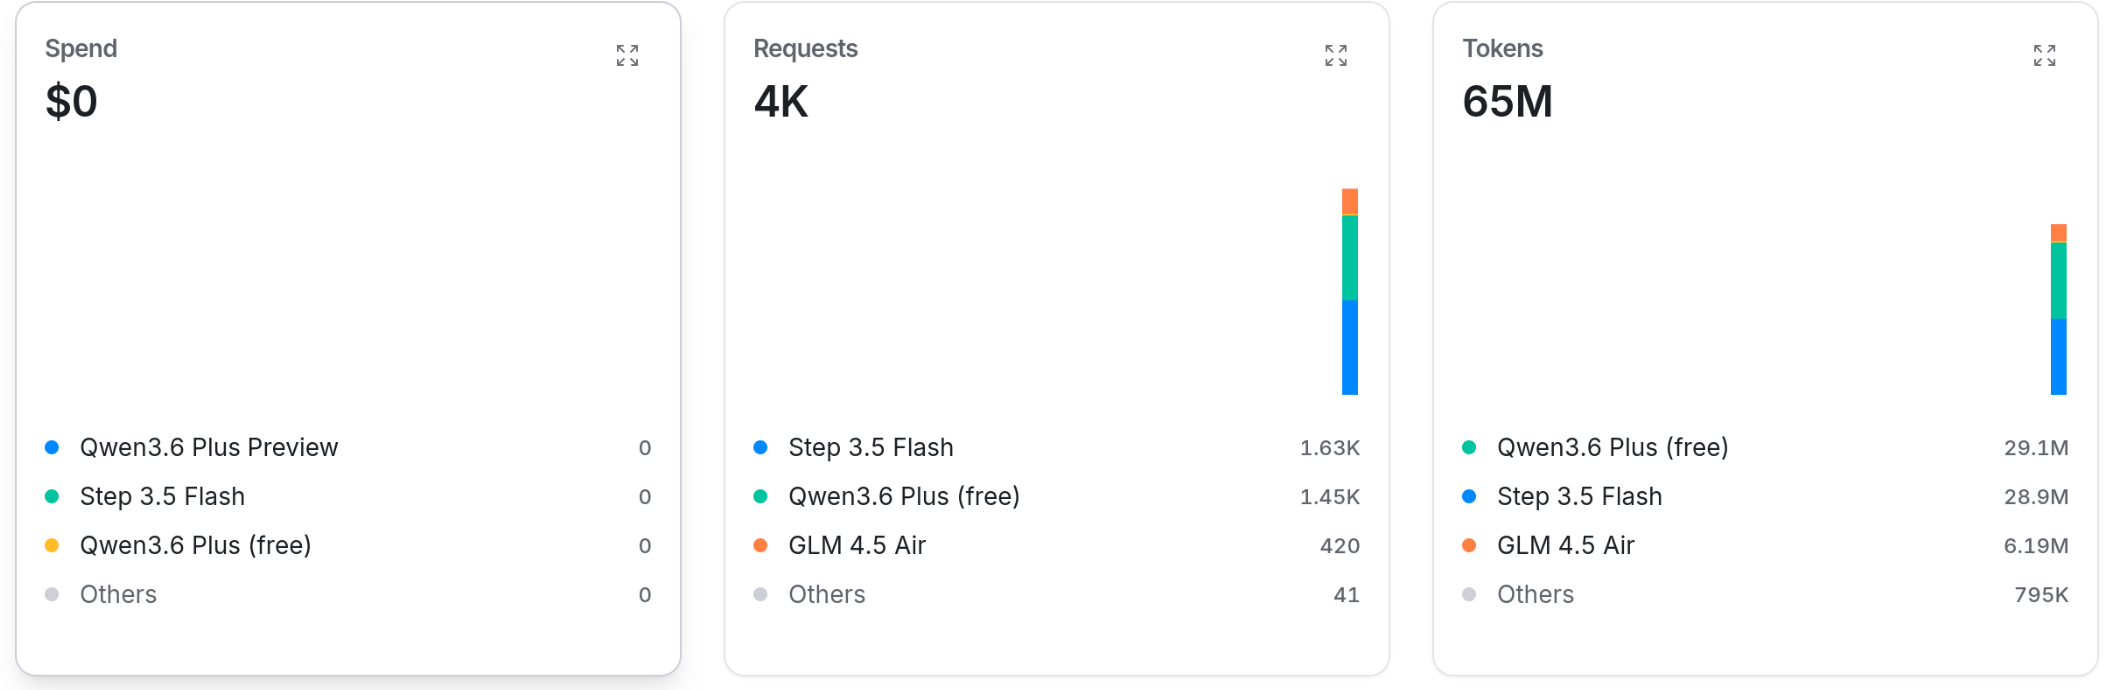Select Qwen3.6 Plus (free) in Tokens legend

point(1612,447)
